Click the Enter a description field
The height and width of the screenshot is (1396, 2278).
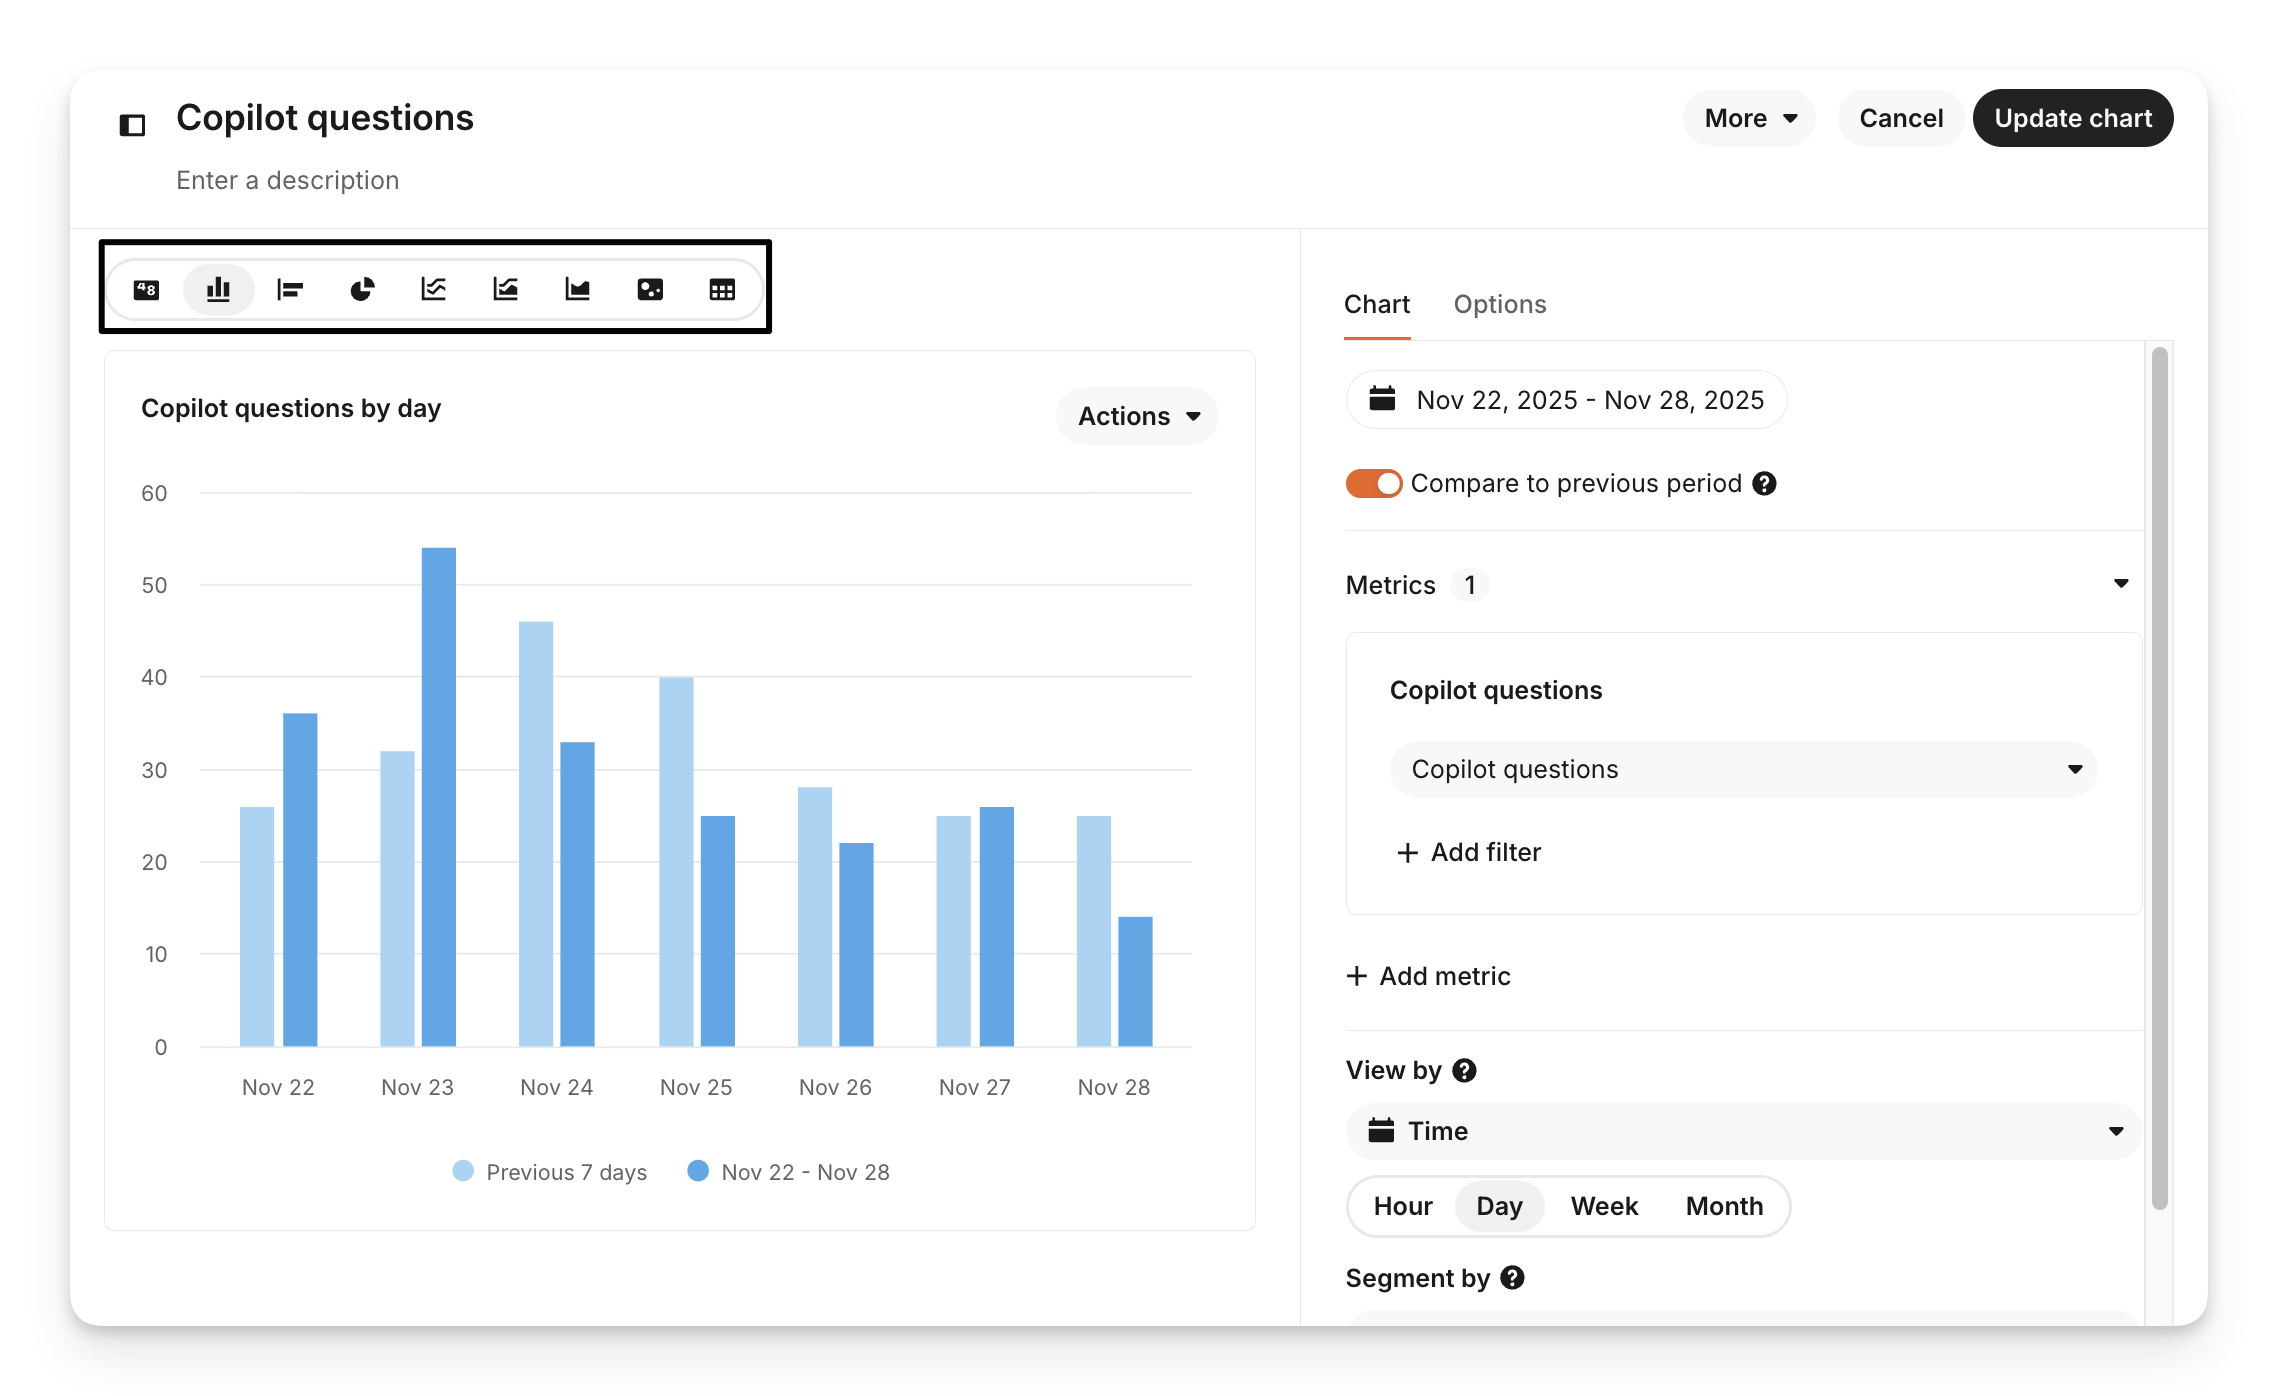288,180
